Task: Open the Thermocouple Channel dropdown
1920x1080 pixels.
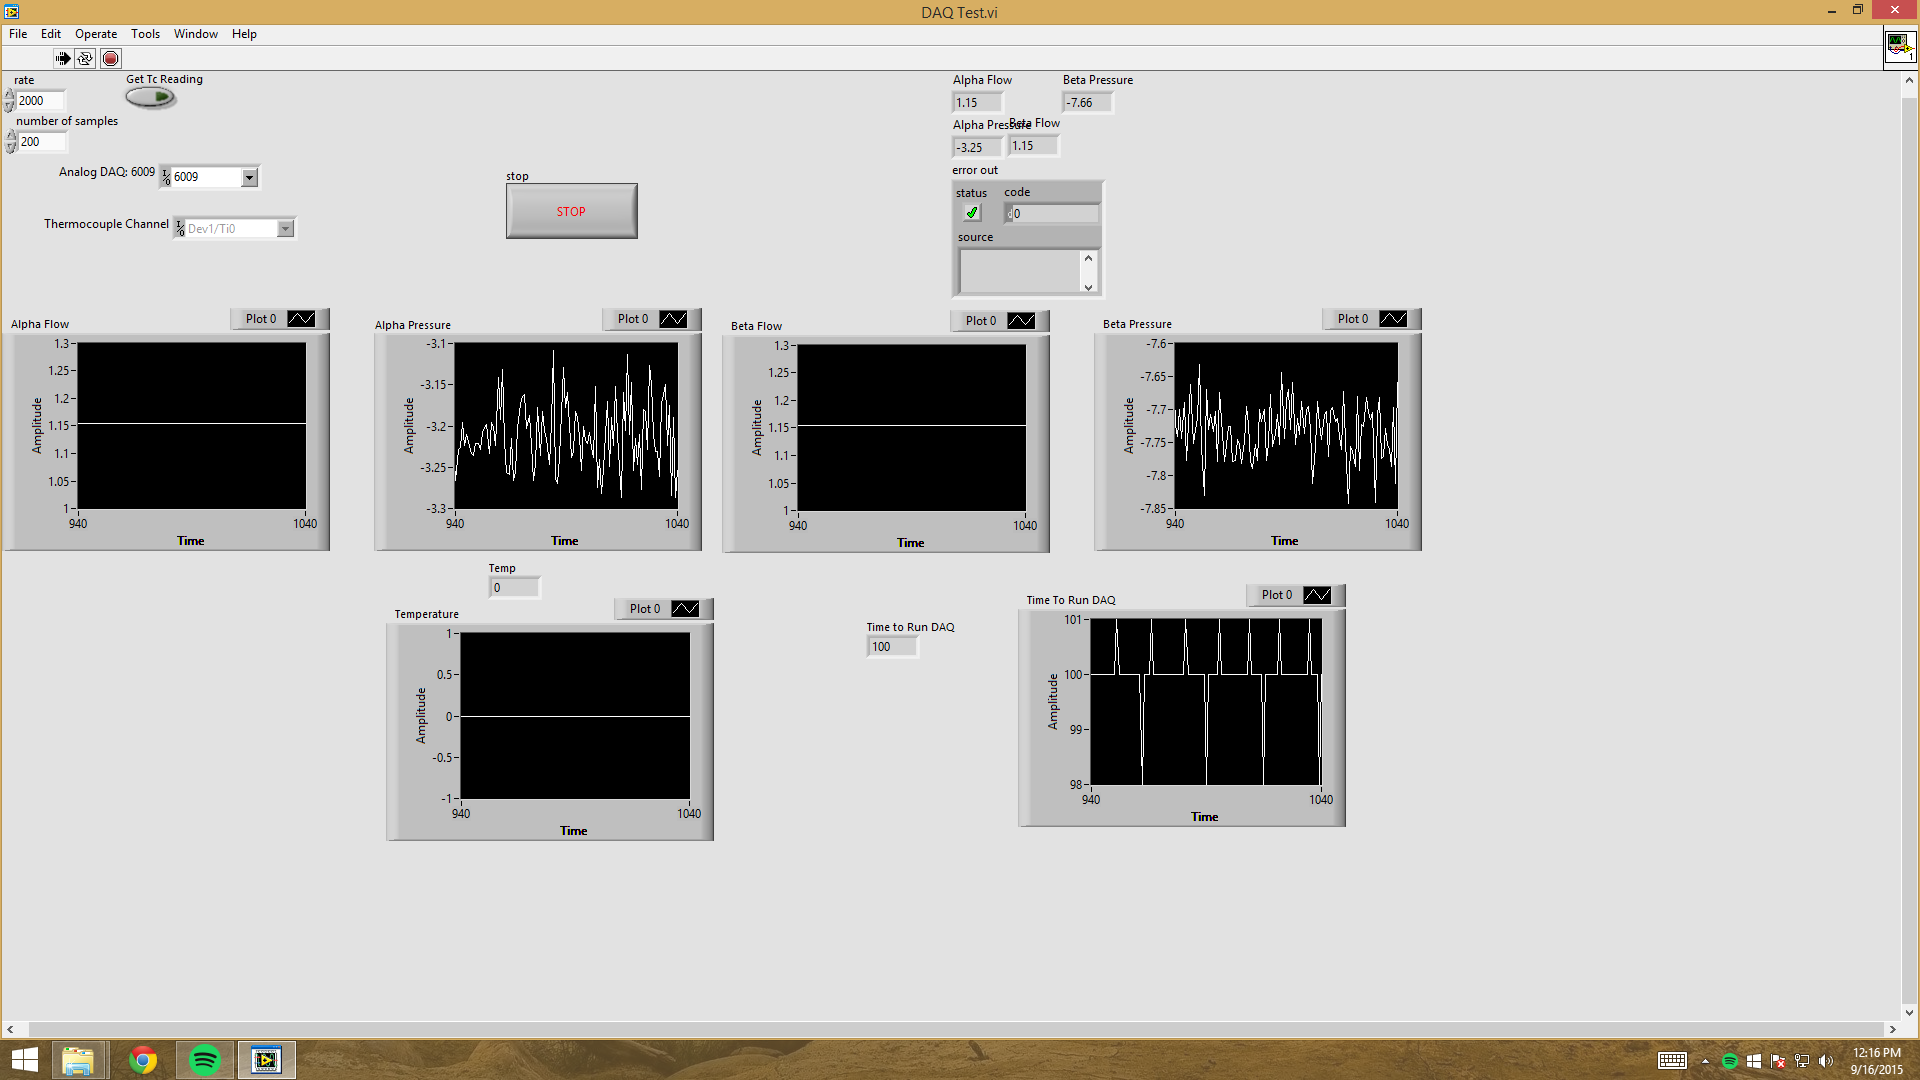Action: (286, 229)
